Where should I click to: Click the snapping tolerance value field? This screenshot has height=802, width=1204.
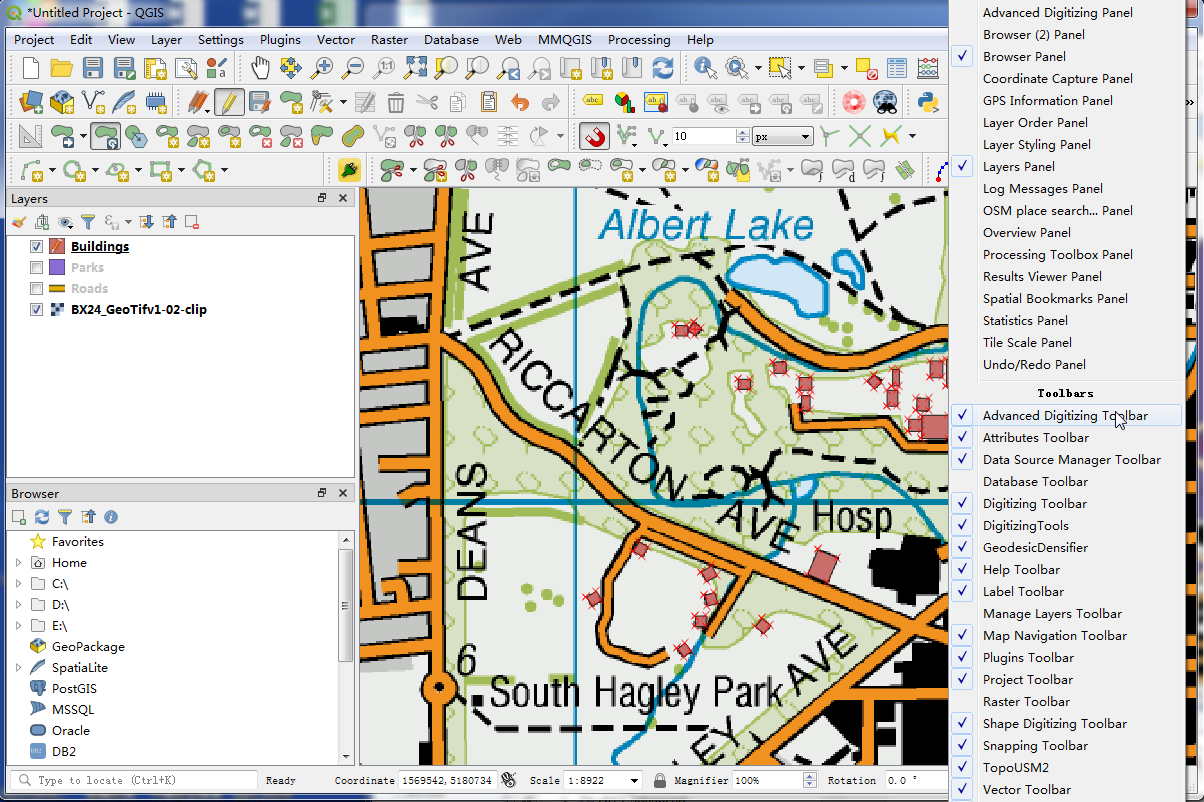click(x=704, y=137)
